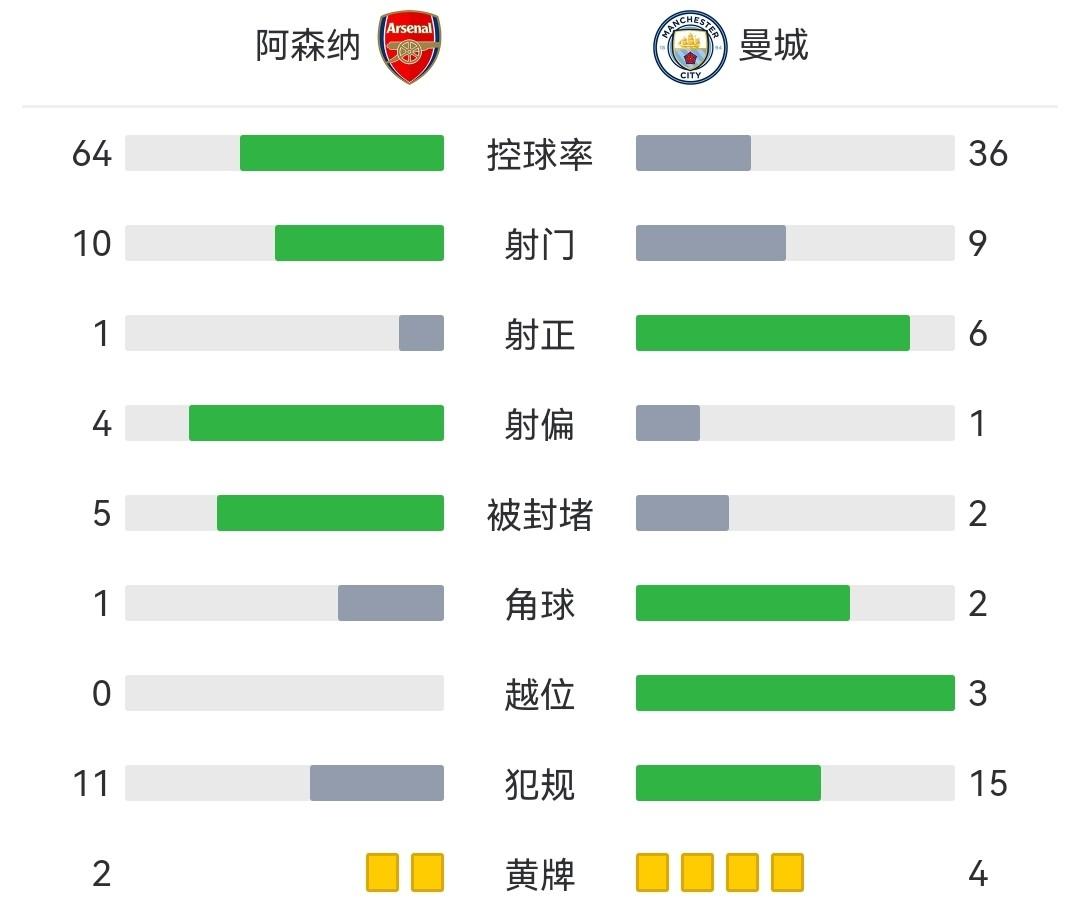This screenshot has height=911, width=1080.
Task: Click Arsenal's first yellow card icon
Action: pos(382,872)
